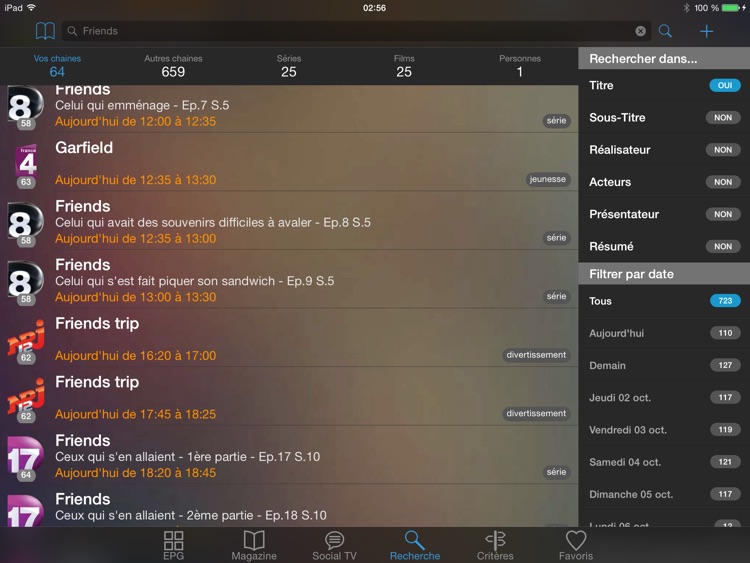Filter results by Vendredi 03 oct.
The image size is (750, 563).
(664, 430)
